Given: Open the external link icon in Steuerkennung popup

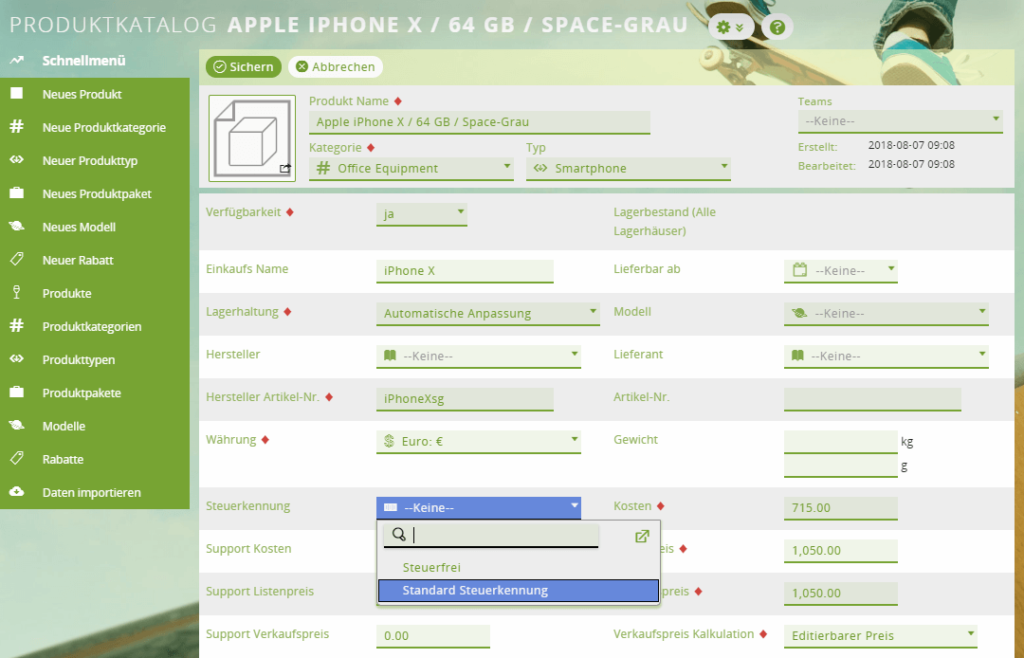Looking at the screenshot, I should (x=642, y=536).
